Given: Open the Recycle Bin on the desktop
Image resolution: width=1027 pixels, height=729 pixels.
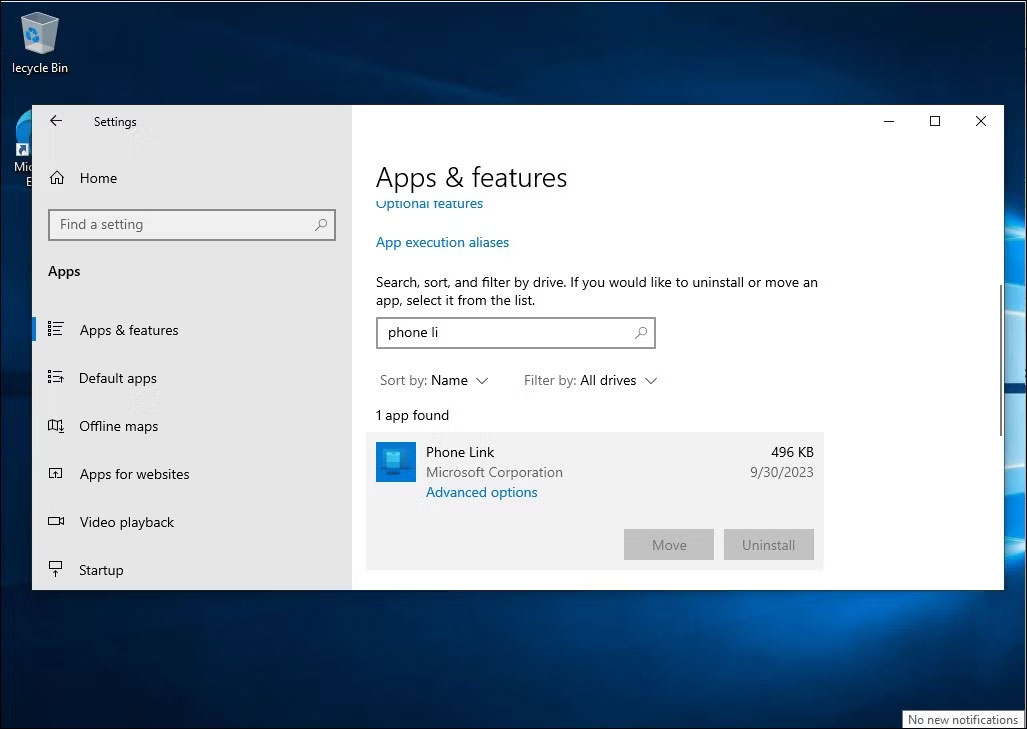Looking at the screenshot, I should click(39, 30).
